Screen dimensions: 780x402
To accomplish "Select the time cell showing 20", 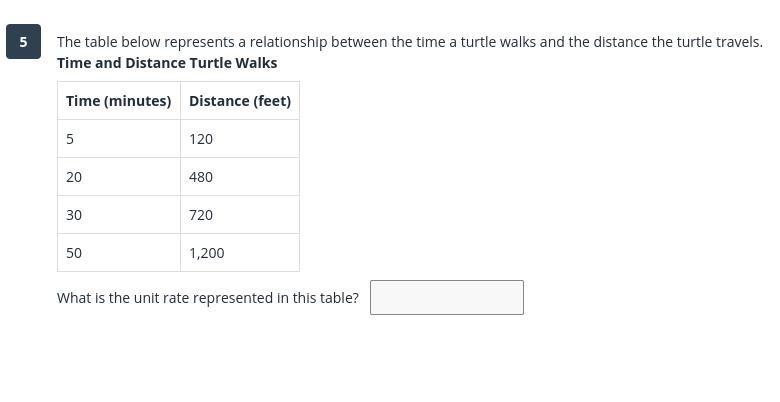I will point(74,177).
